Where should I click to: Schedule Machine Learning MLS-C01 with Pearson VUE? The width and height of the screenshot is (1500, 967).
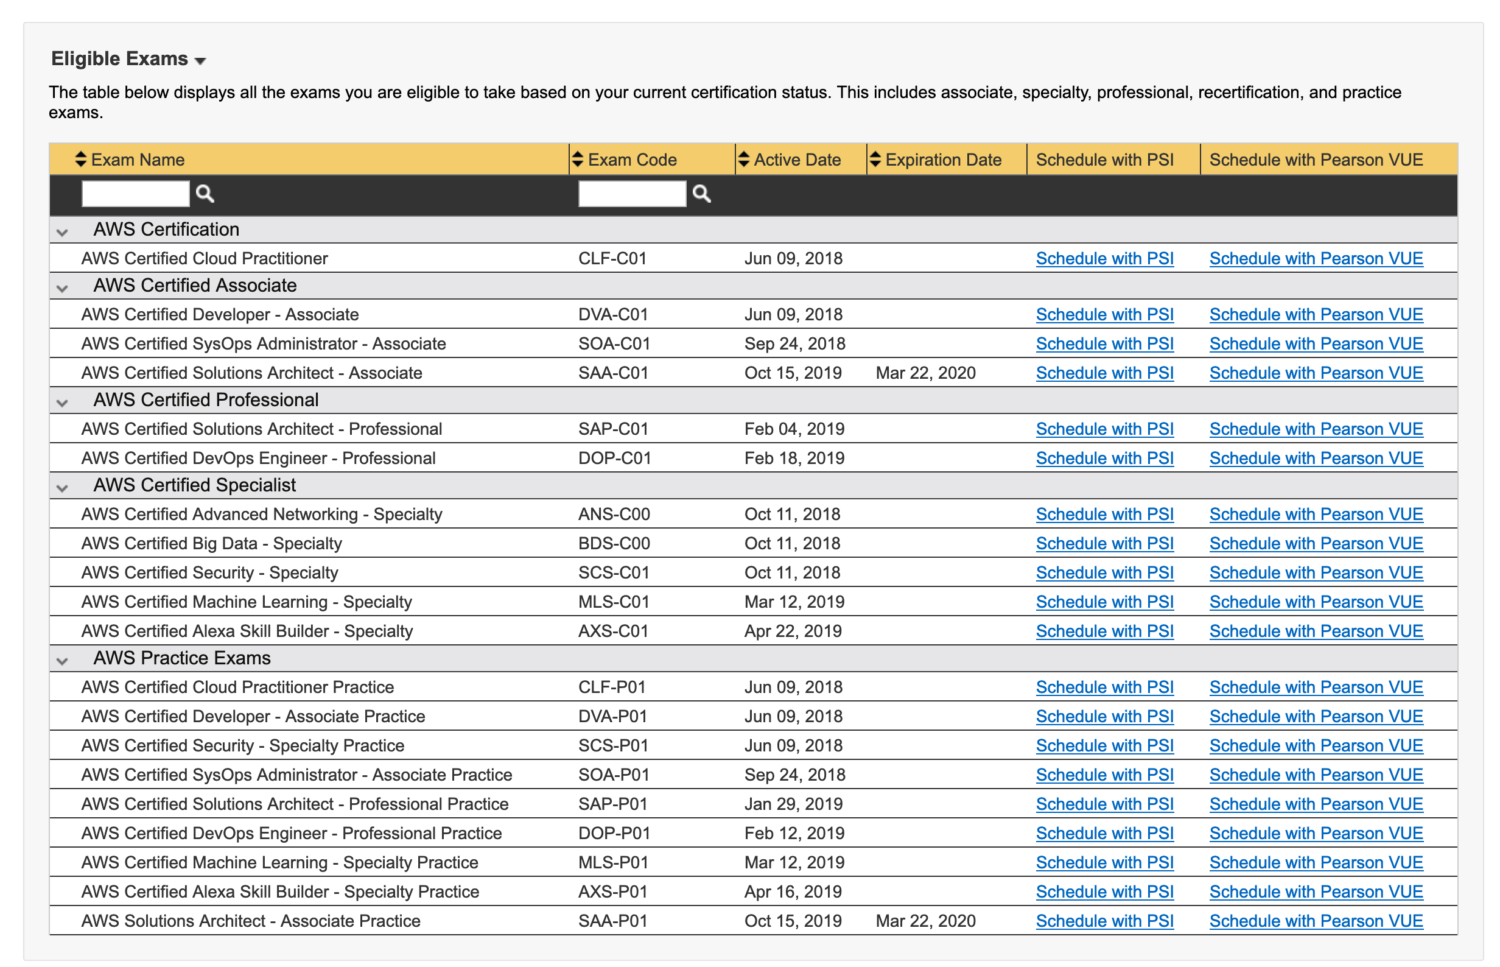pyautogui.click(x=1316, y=602)
